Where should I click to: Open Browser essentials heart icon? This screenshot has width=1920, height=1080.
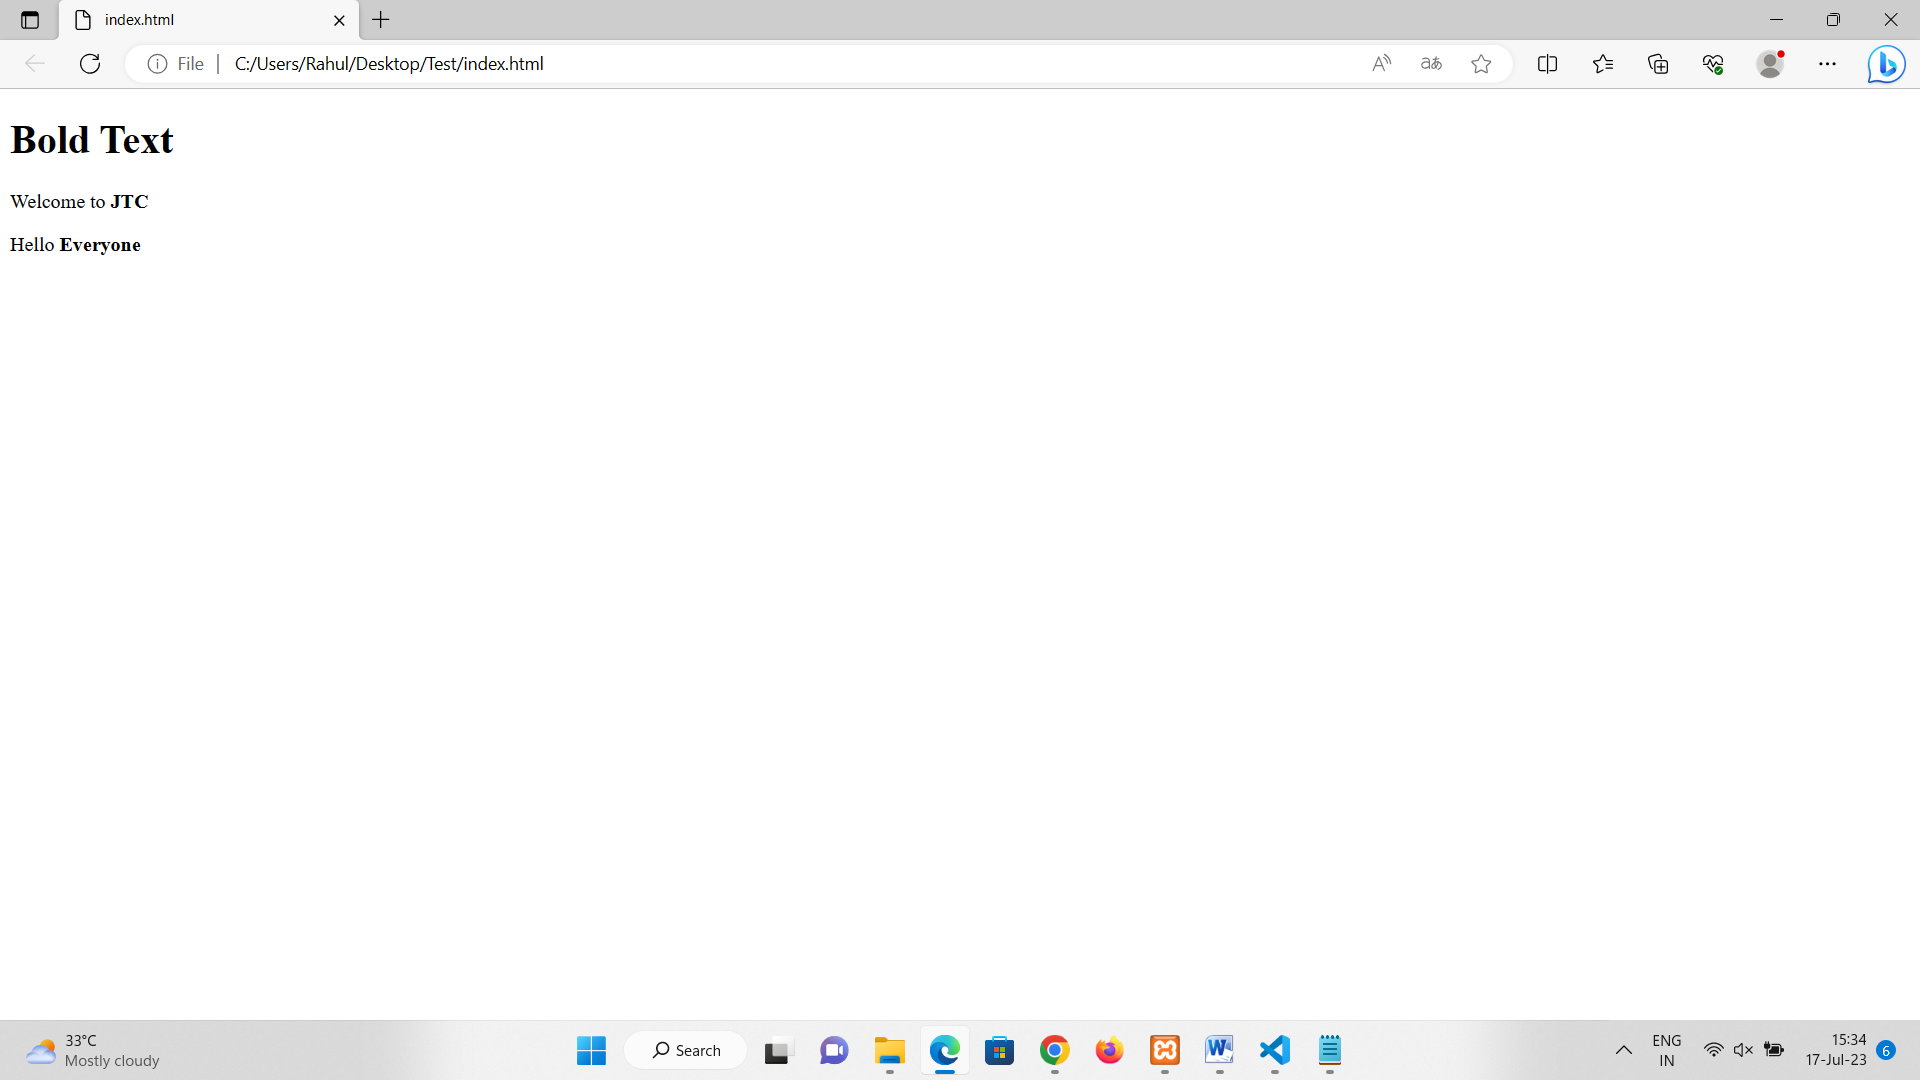tap(1713, 64)
